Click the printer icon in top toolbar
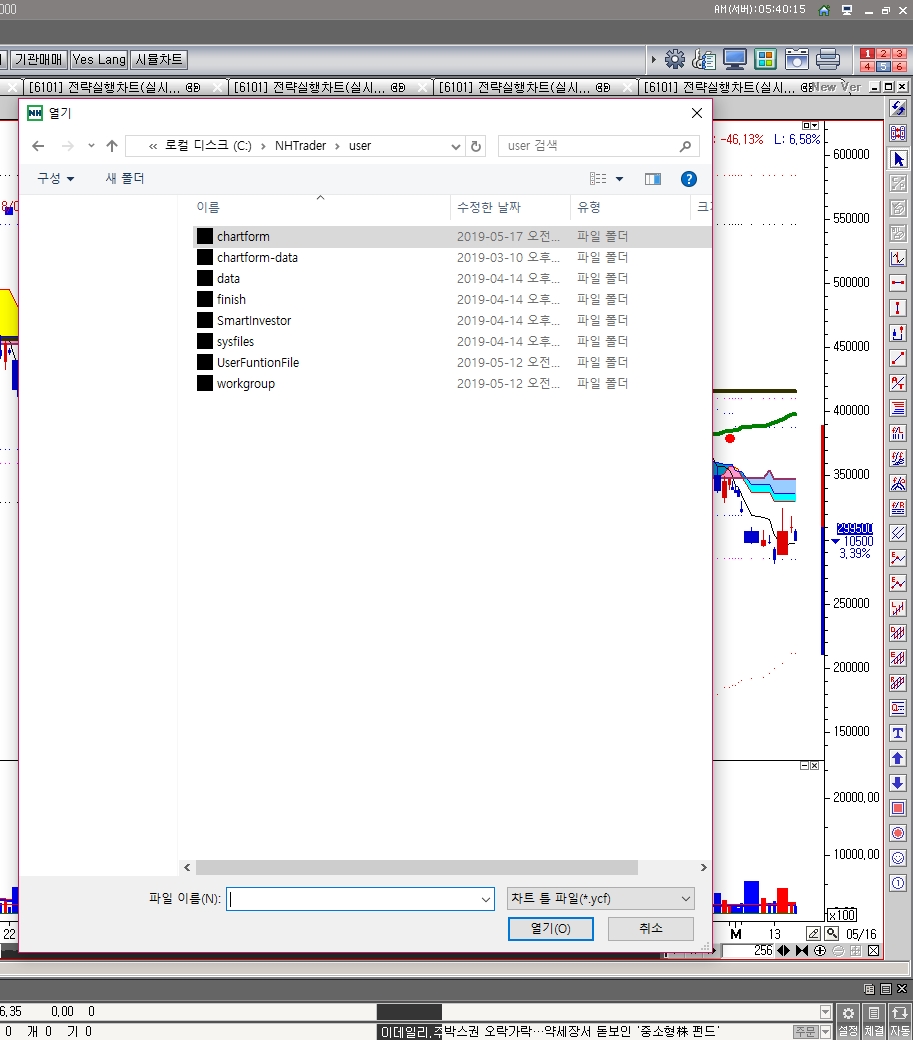Image resolution: width=913 pixels, height=1040 pixels. (x=827, y=59)
